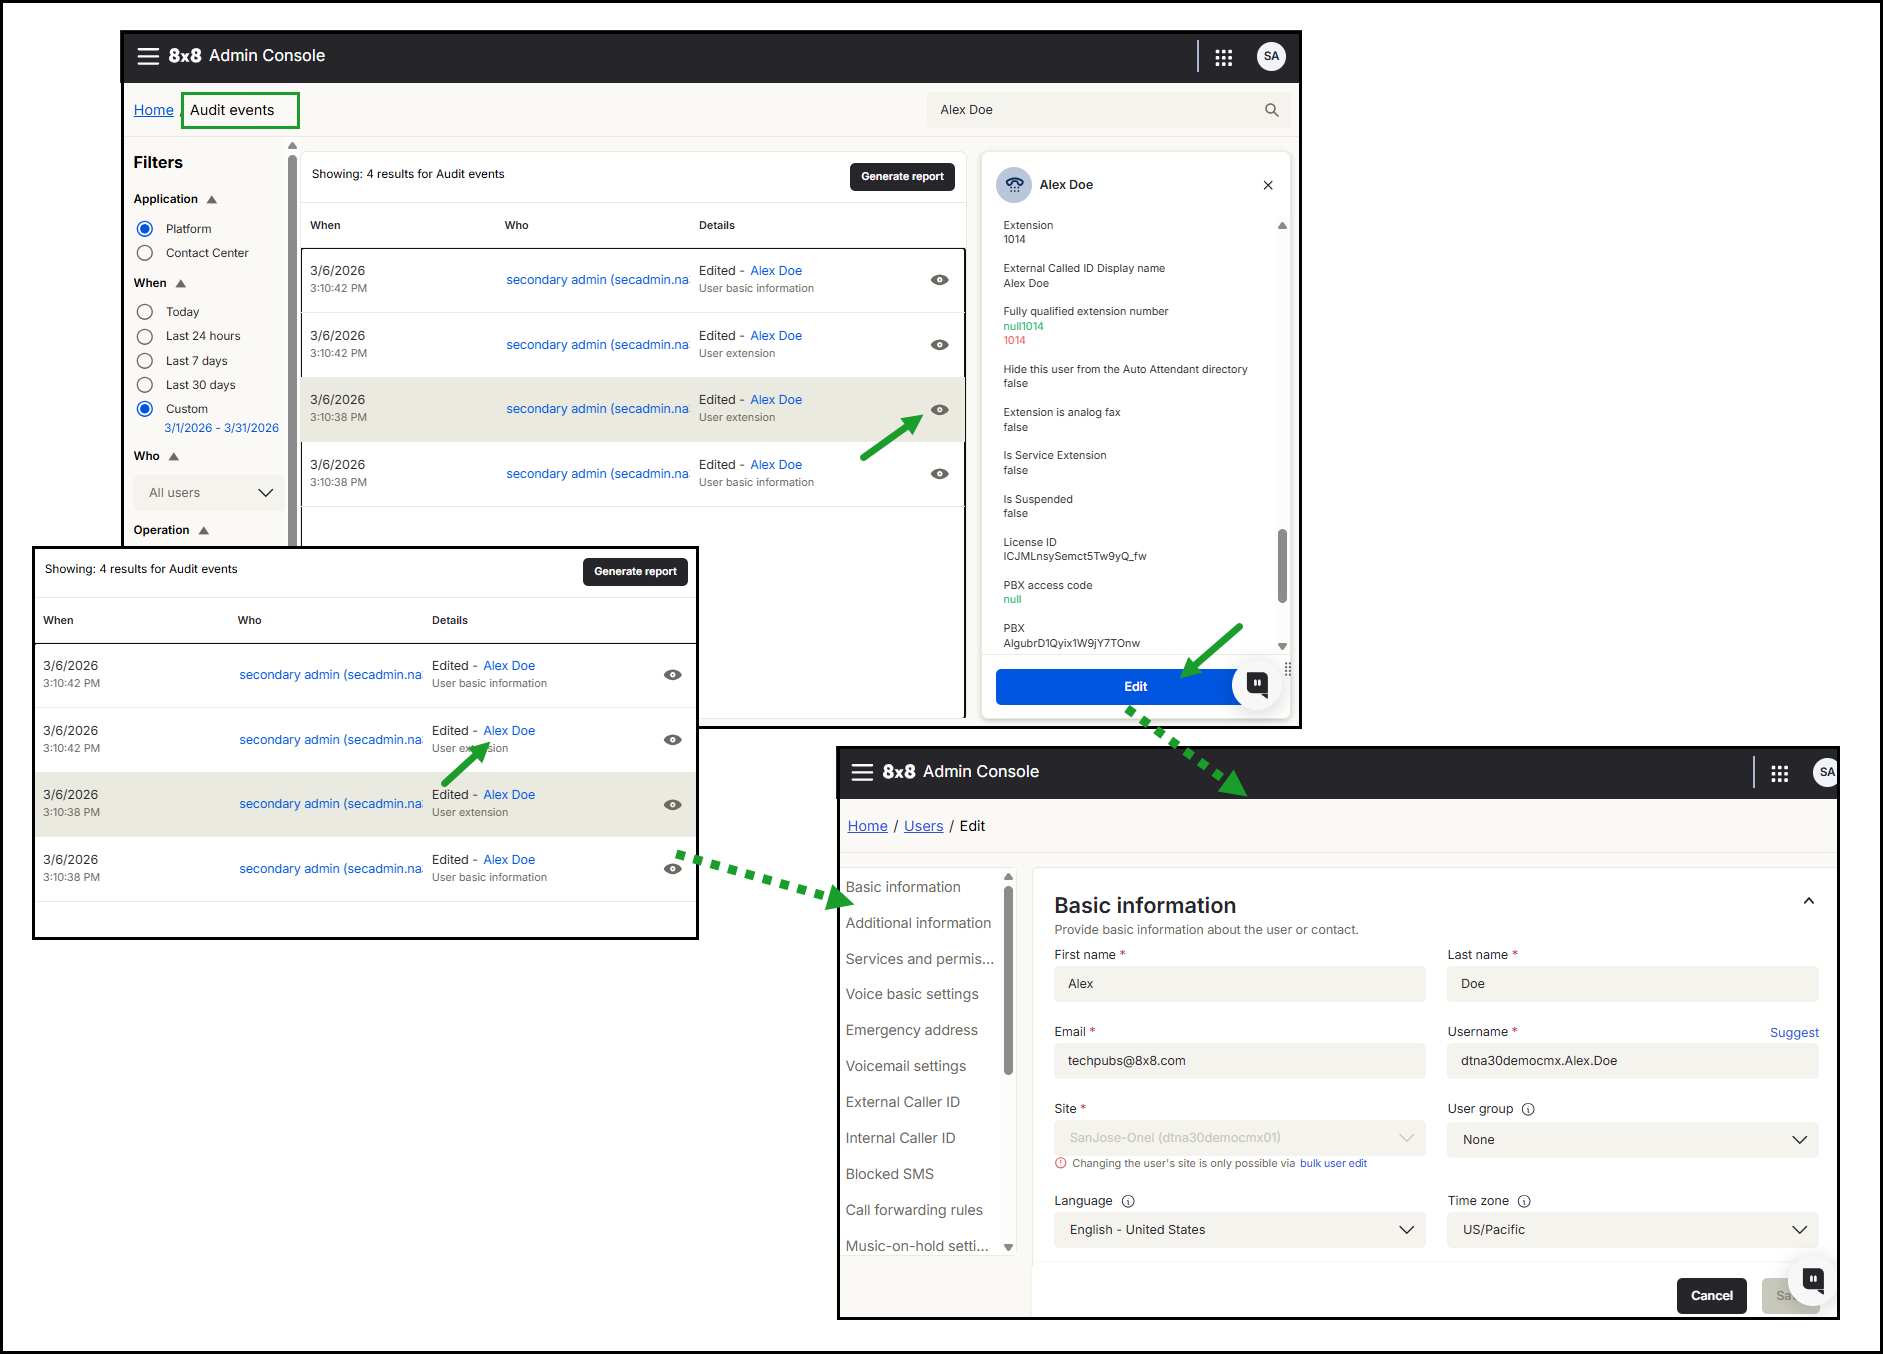View 3:10:42 PM User basic information event in inset list

pyautogui.click(x=672, y=675)
